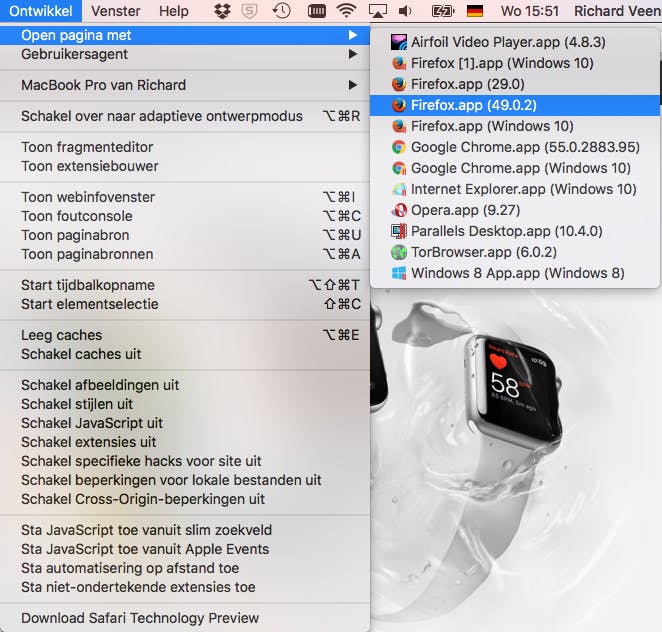Toggle Schakel specifieke hacks voor site uit
Image resolution: width=662 pixels, height=632 pixels.
coord(185,461)
